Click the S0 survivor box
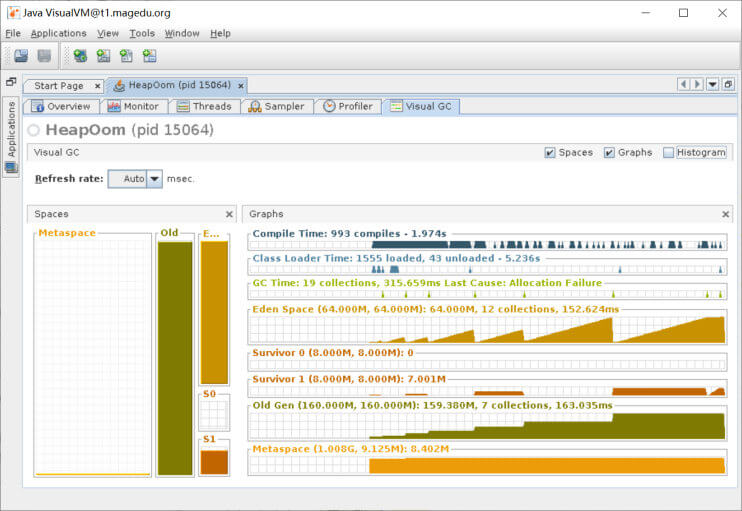The width and height of the screenshot is (742, 511). (214, 414)
